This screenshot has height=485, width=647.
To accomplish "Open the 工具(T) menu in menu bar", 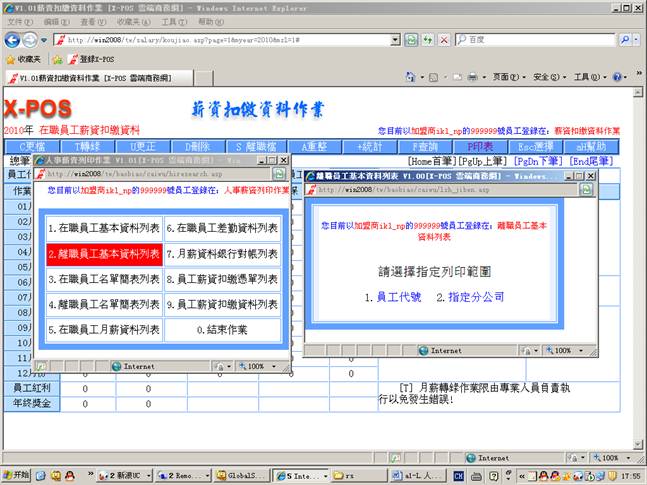I will click(173, 21).
